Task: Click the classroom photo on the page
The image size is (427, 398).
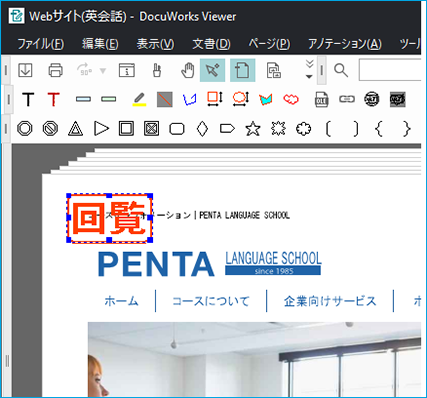Action: 254,359
